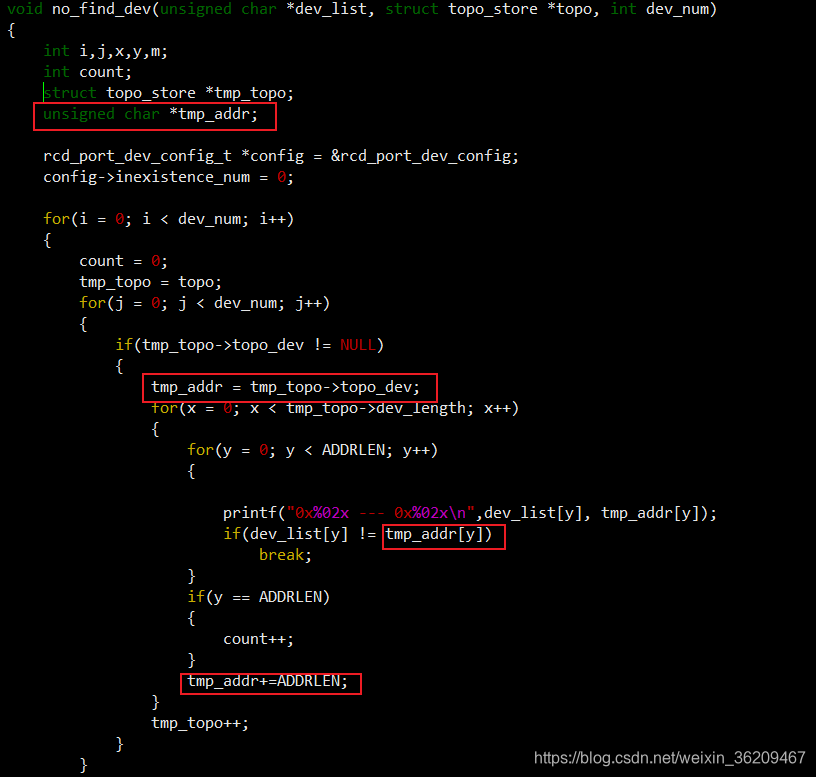Click the printf call in the inner loop
The image size is (816, 777).
tap(469, 513)
